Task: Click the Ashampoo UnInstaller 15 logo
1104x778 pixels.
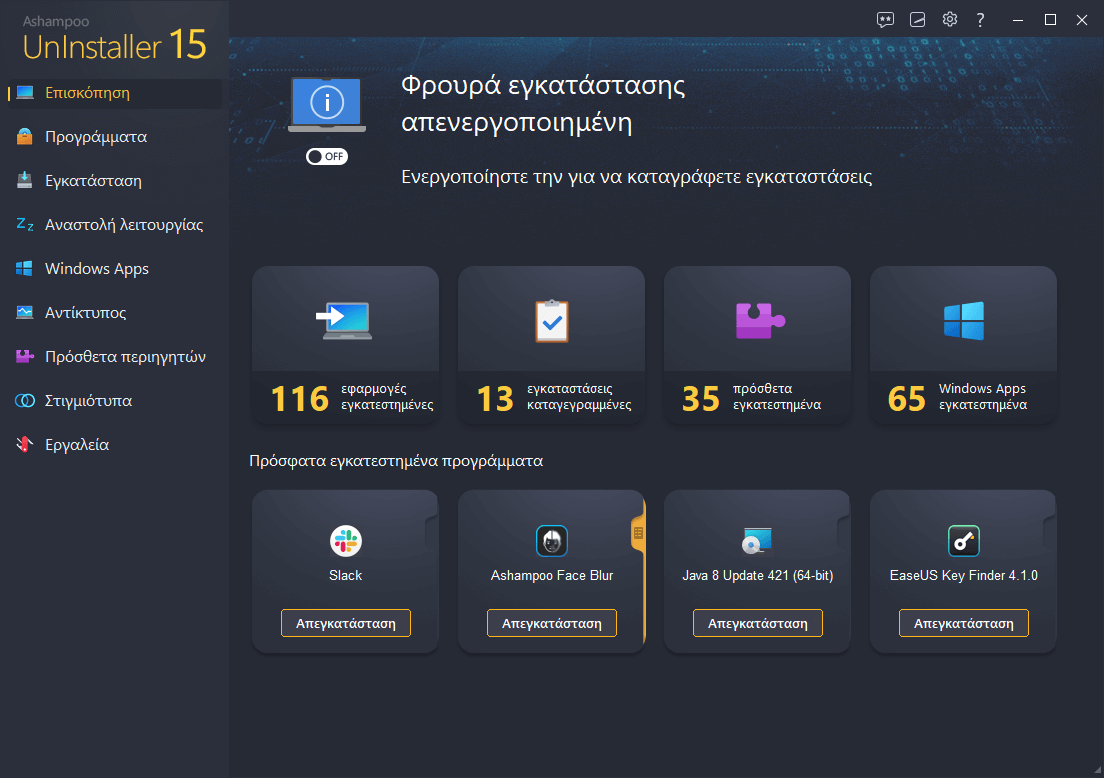Action: [114, 39]
